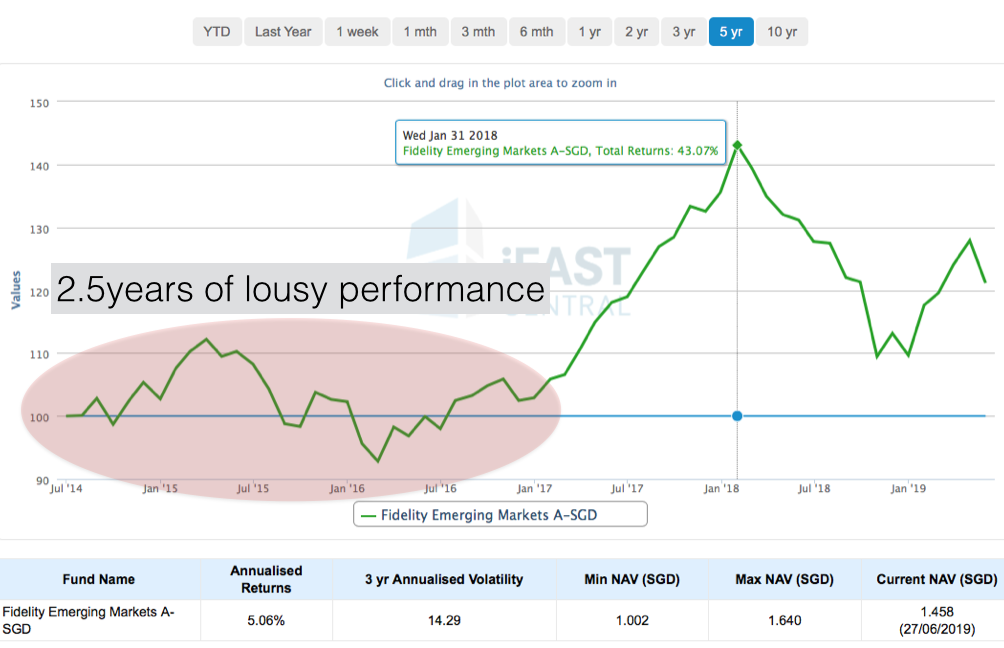
Task: Click the Max NAV (SGD) column header
Action: [x=783, y=579]
